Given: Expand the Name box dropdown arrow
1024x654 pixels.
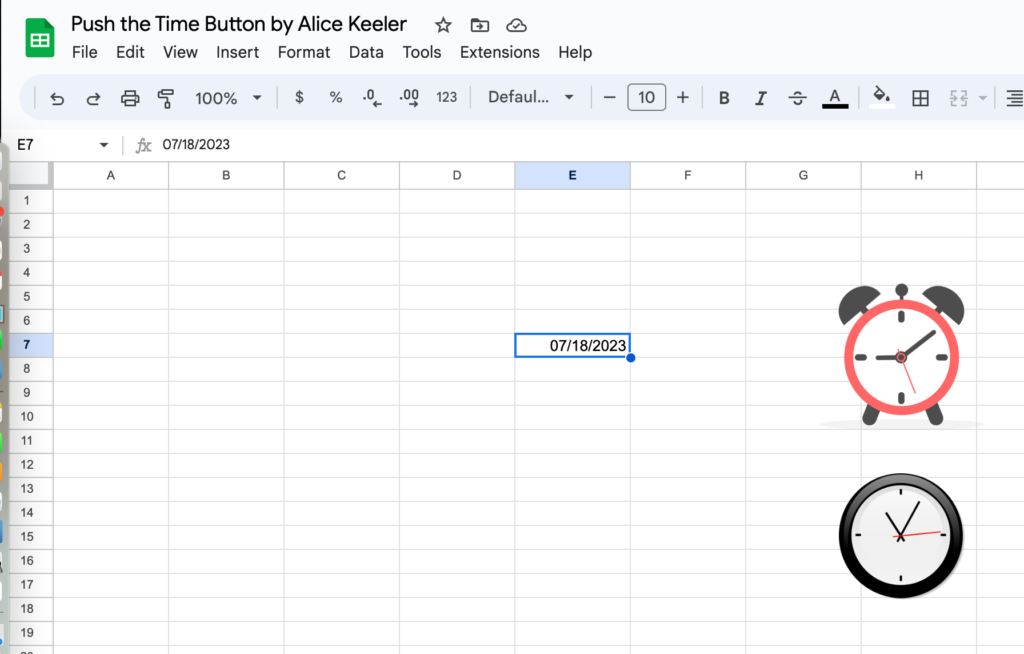Looking at the screenshot, I should click(x=104, y=144).
